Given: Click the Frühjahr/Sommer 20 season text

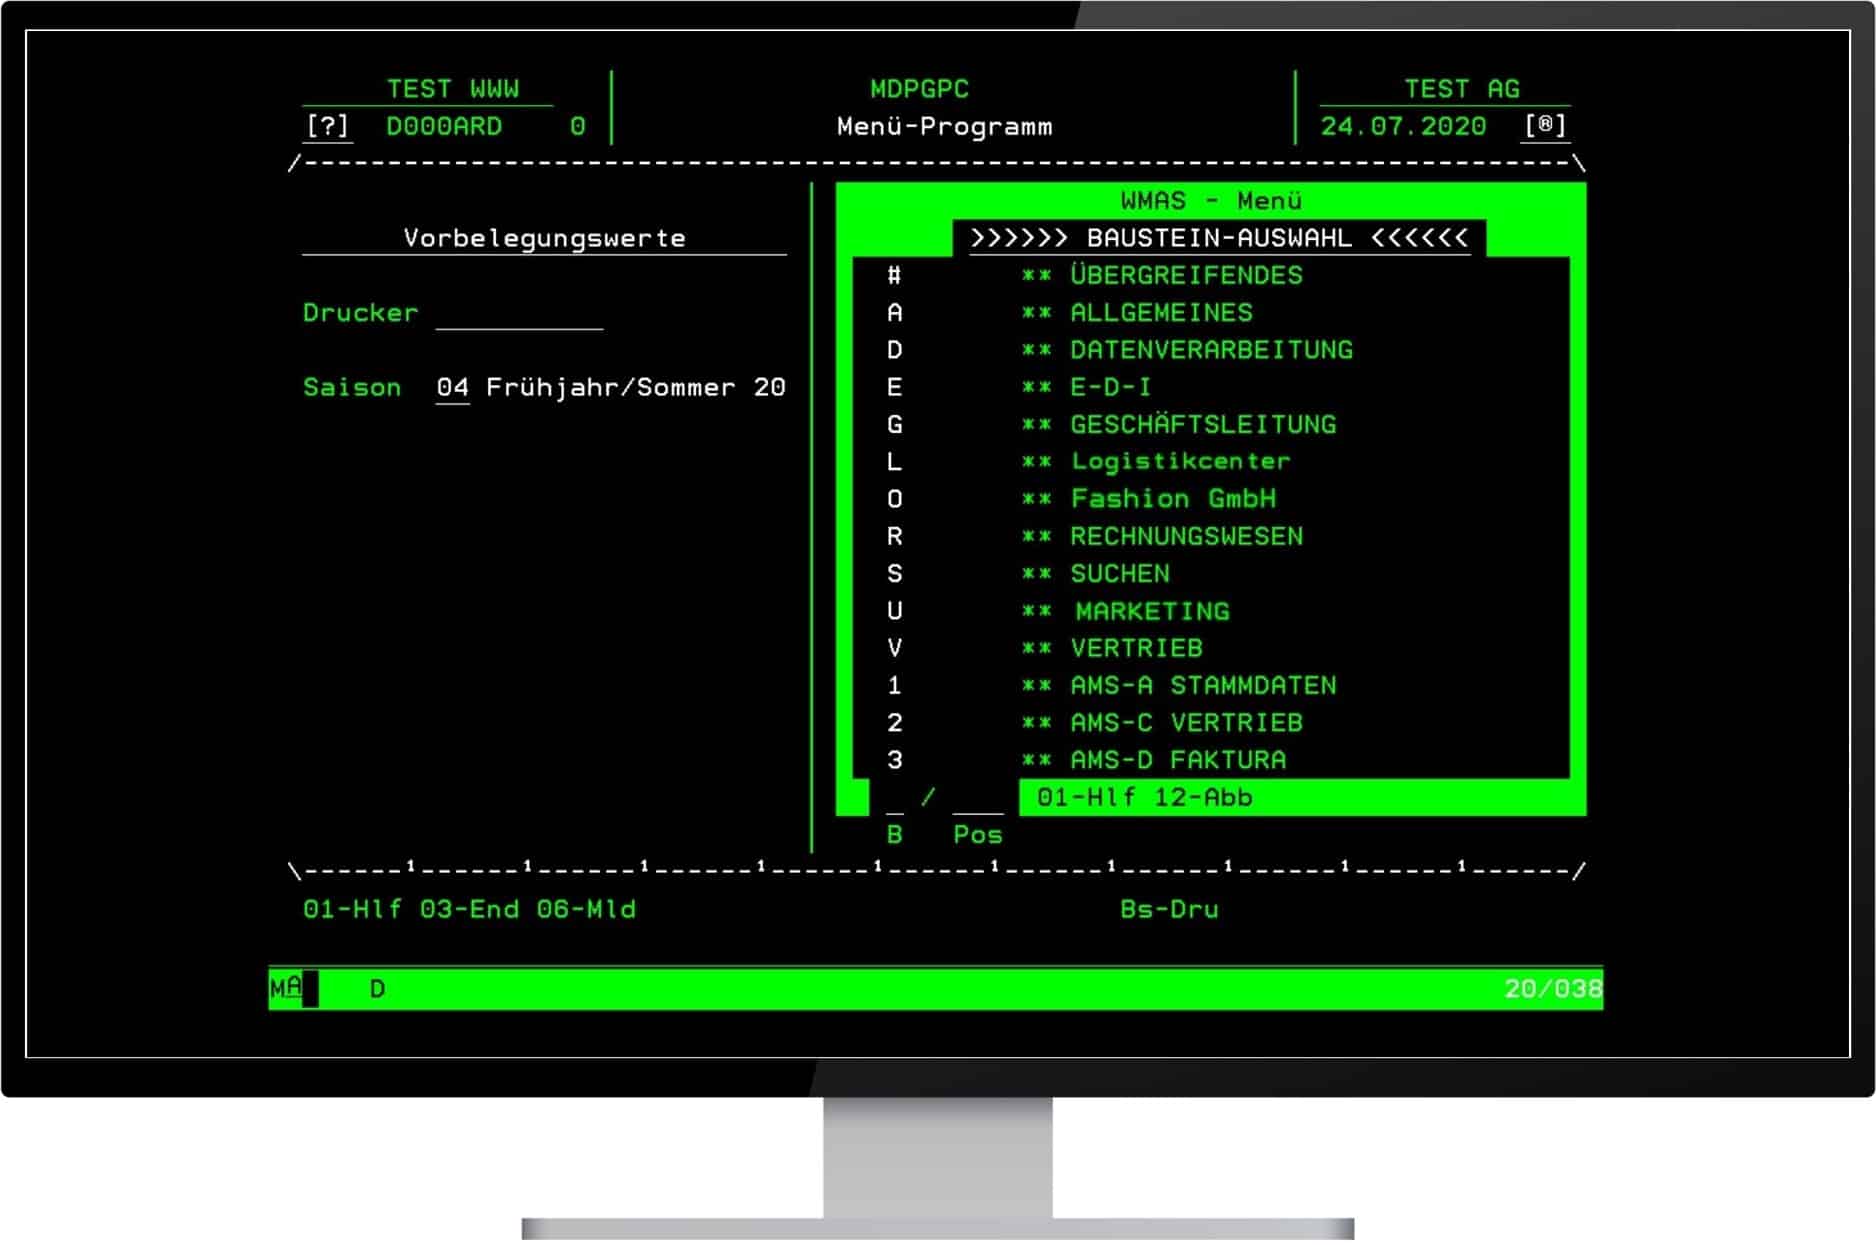Looking at the screenshot, I should (635, 388).
